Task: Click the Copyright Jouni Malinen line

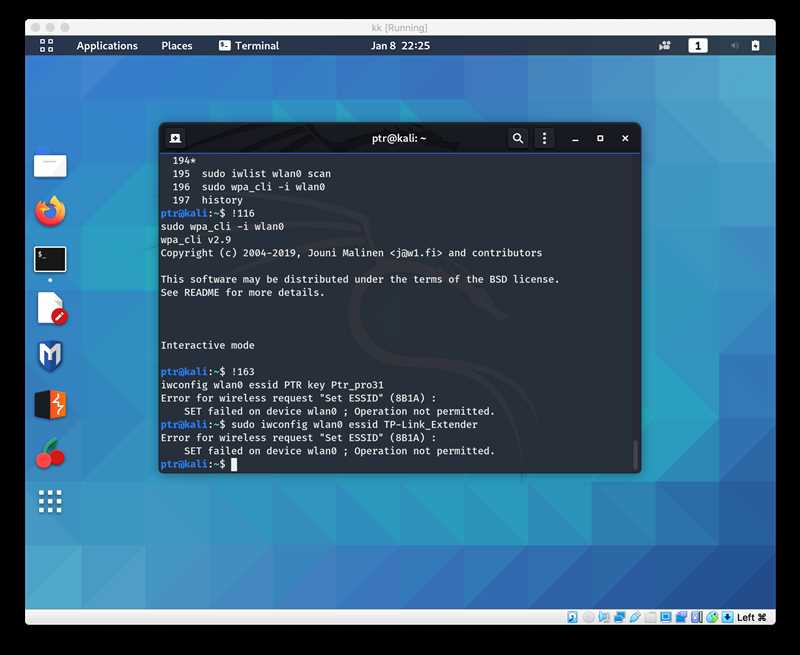Action: 351,253
